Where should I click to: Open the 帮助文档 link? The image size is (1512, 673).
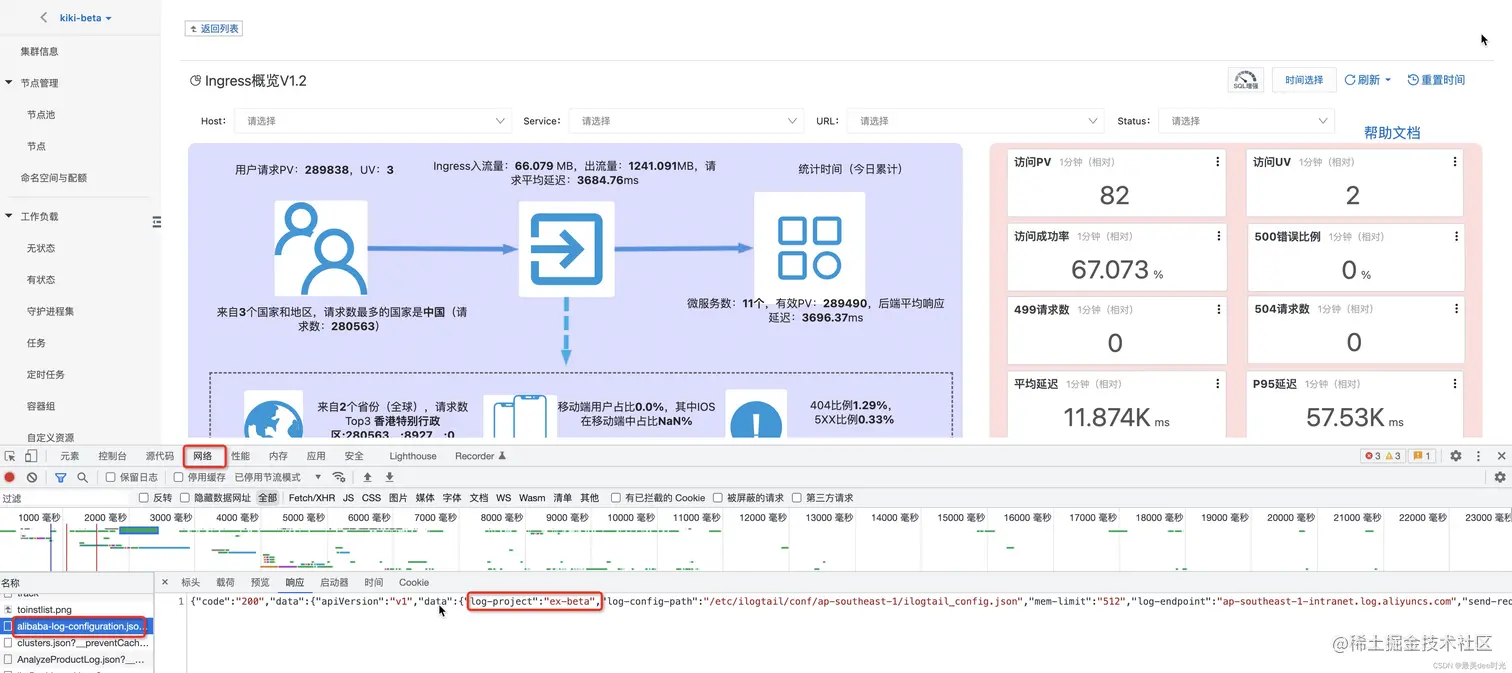[x=1392, y=132]
